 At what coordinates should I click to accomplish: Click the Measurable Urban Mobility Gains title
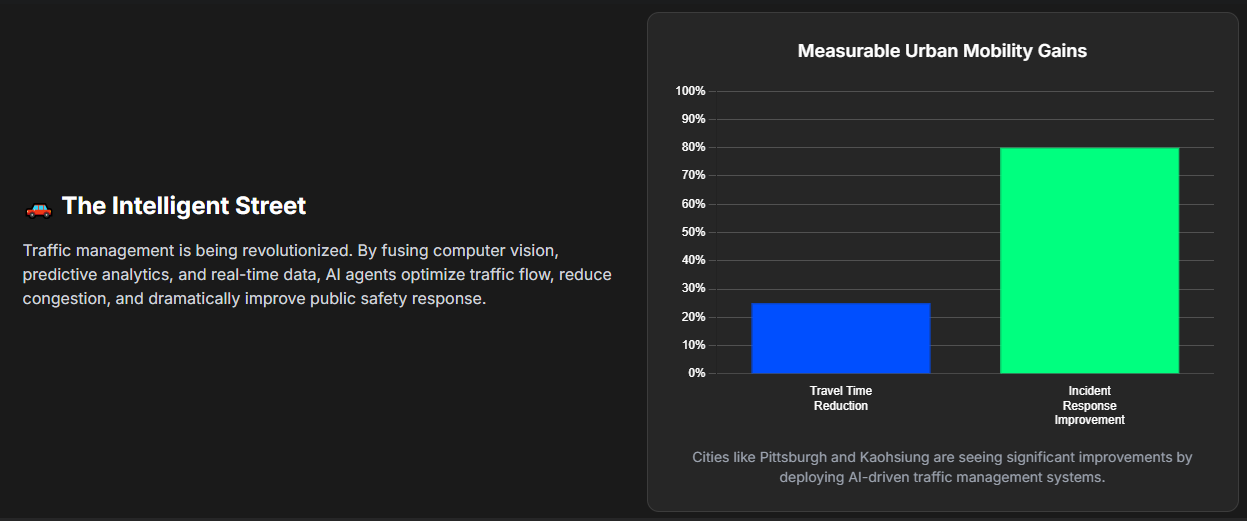pos(942,51)
